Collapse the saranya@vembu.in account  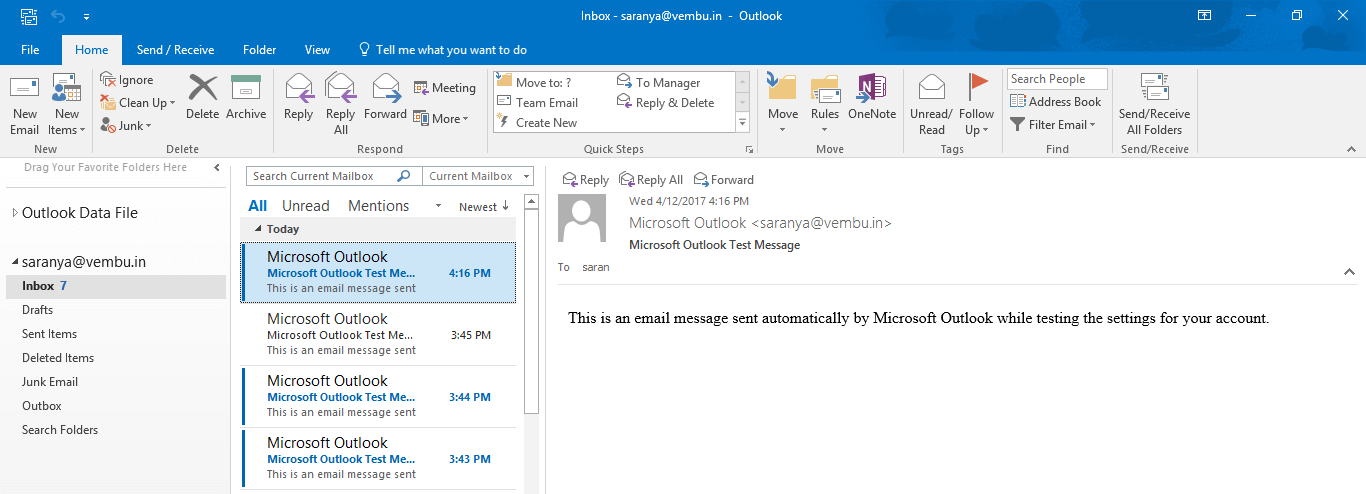coord(14,263)
